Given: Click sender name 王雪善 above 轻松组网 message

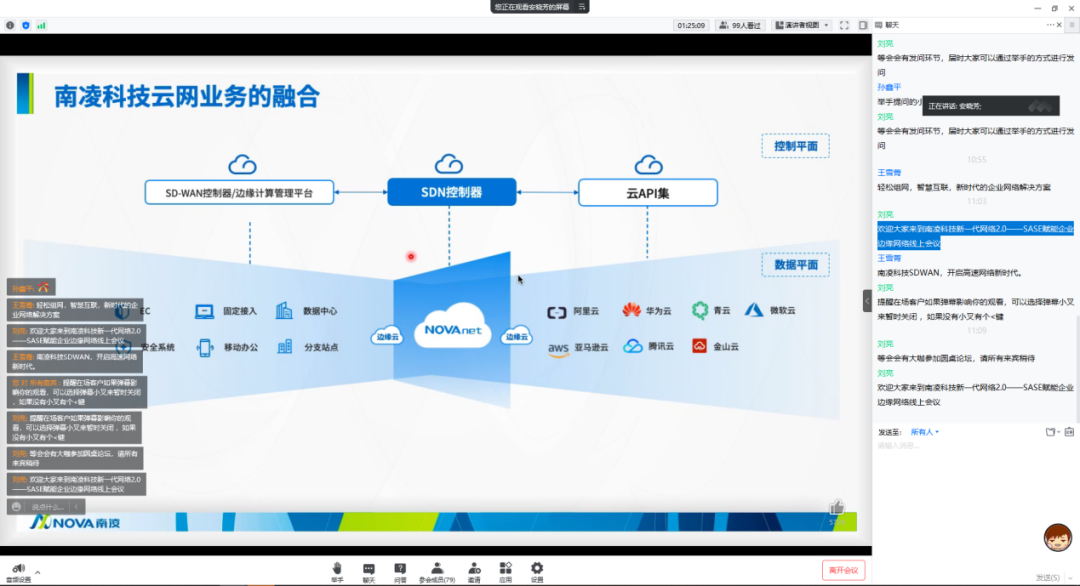Looking at the screenshot, I should (889, 173).
